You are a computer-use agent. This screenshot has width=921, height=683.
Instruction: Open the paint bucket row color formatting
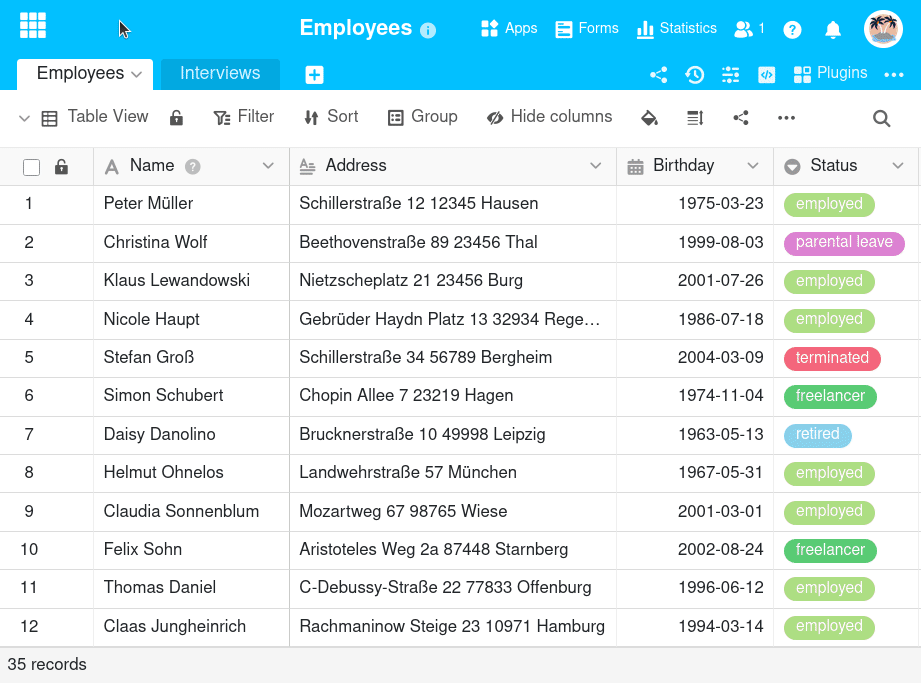click(x=649, y=118)
